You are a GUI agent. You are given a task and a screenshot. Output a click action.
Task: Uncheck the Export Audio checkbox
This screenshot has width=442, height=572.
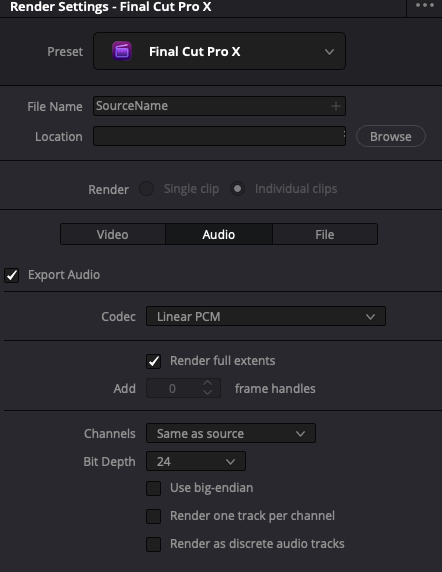pyautogui.click(x=12, y=275)
